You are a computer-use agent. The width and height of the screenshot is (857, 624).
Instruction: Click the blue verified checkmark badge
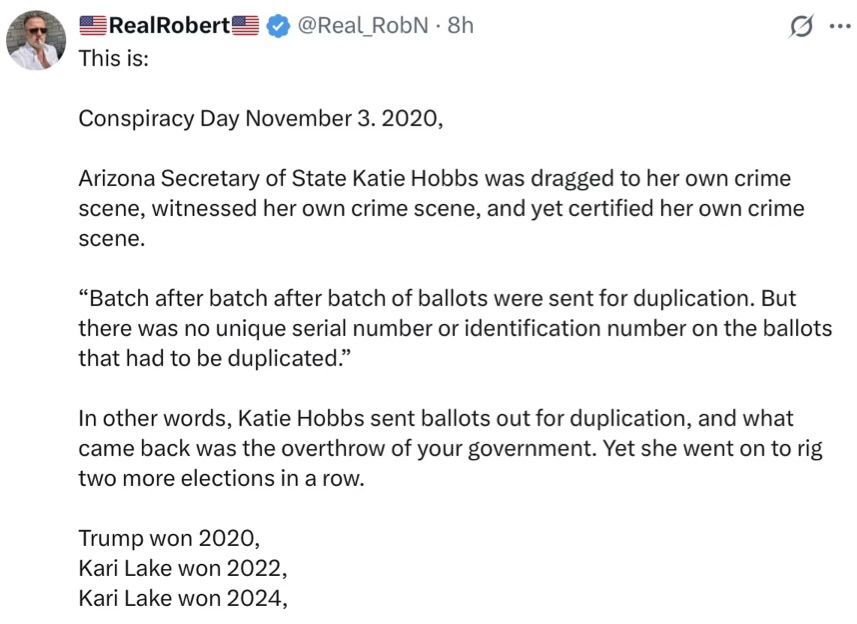pos(277,26)
